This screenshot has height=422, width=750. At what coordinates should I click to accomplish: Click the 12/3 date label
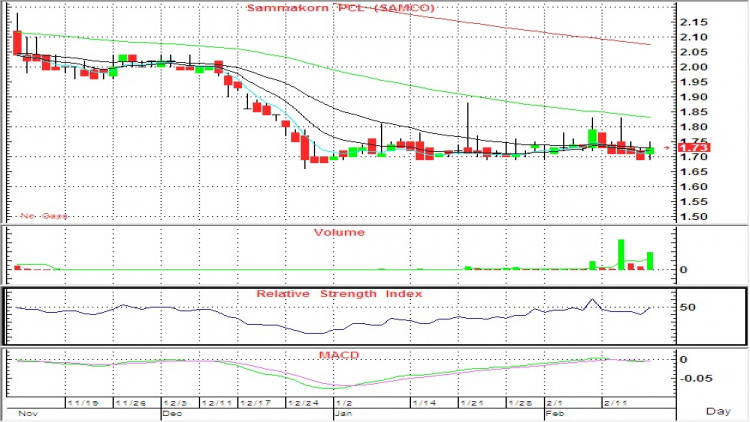click(x=176, y=403)
